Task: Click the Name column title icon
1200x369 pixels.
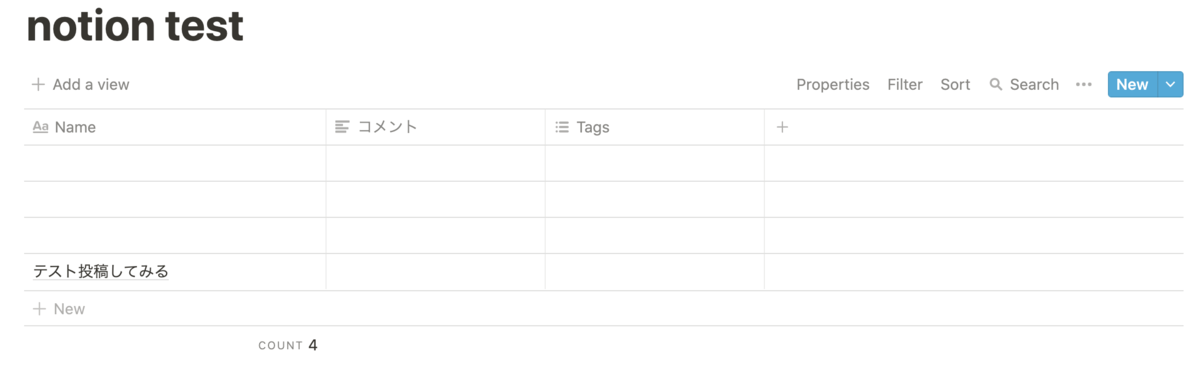Action: [41, 127]
